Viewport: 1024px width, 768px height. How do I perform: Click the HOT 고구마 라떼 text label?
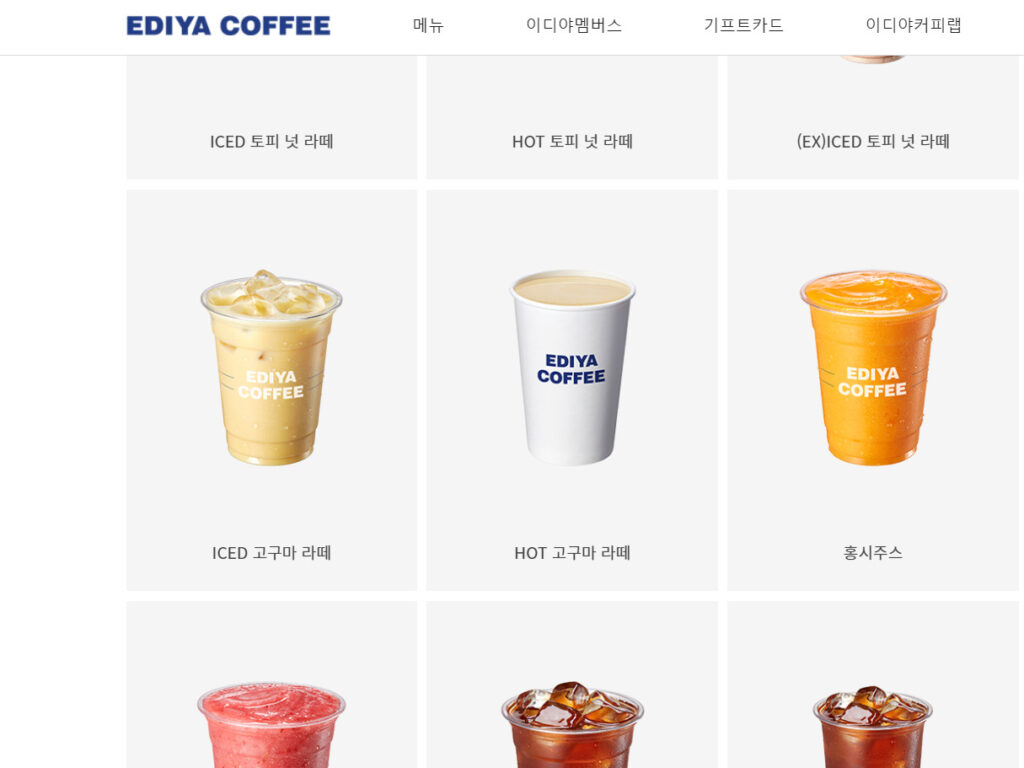pyautogui.click(x=572, y=553)
